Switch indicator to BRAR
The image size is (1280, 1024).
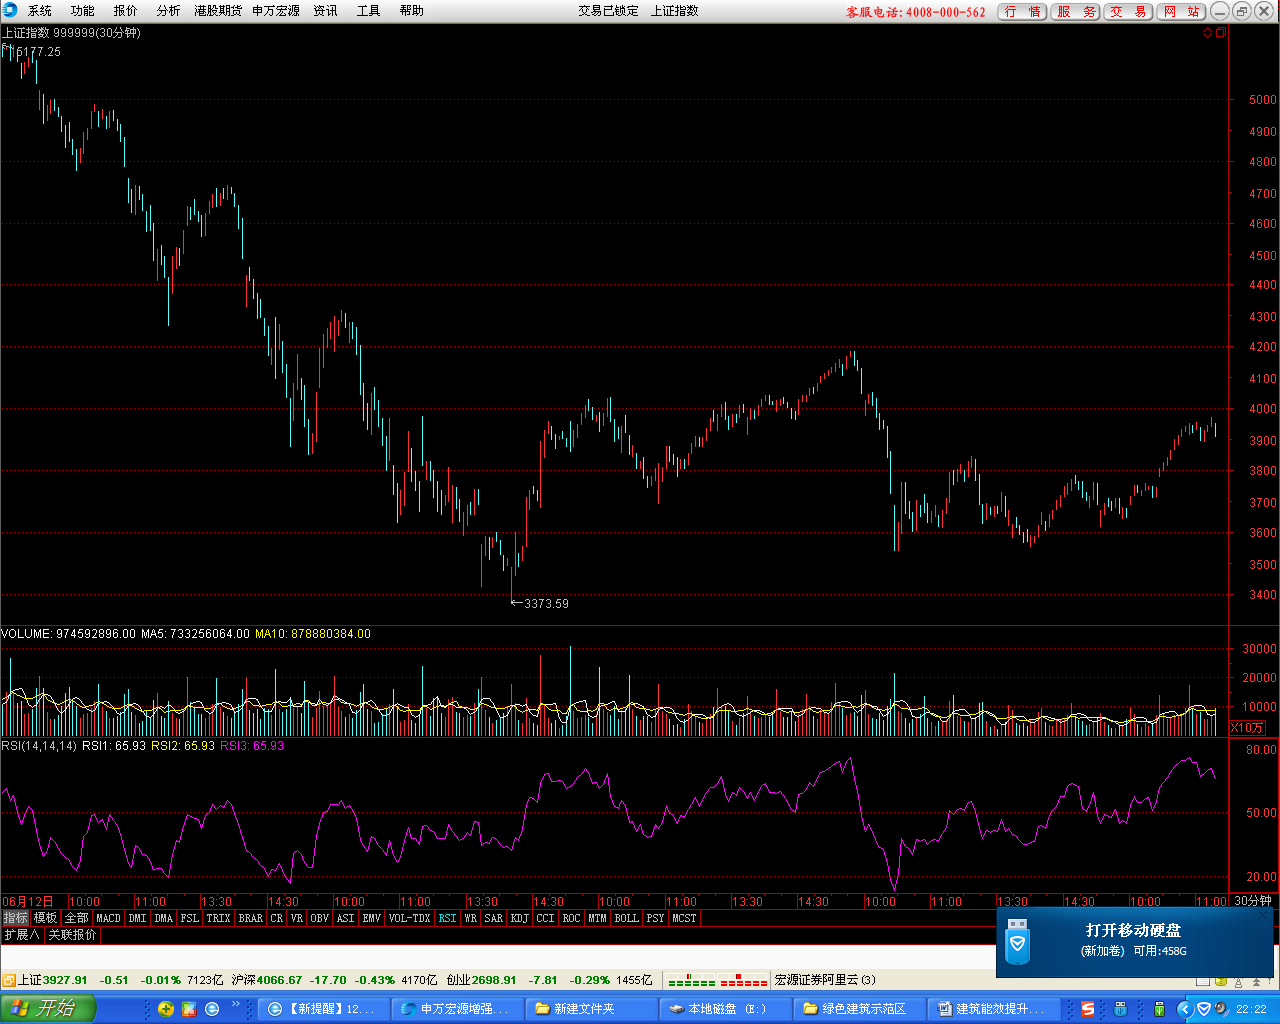point(251,918)
